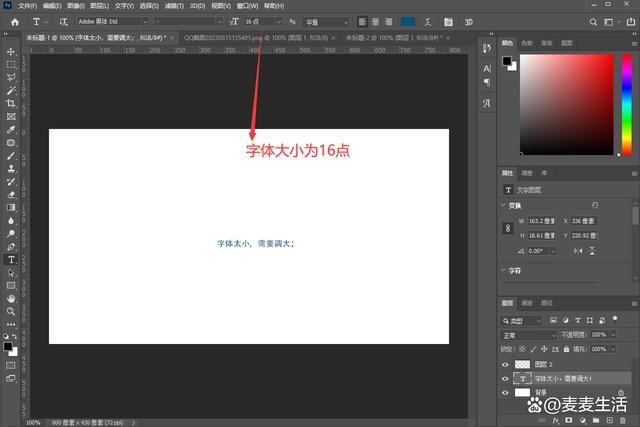Select the Clone Stamp tool
Viewport: 640px width, 427px height.
pyautogui.click(x=11, y=169)
